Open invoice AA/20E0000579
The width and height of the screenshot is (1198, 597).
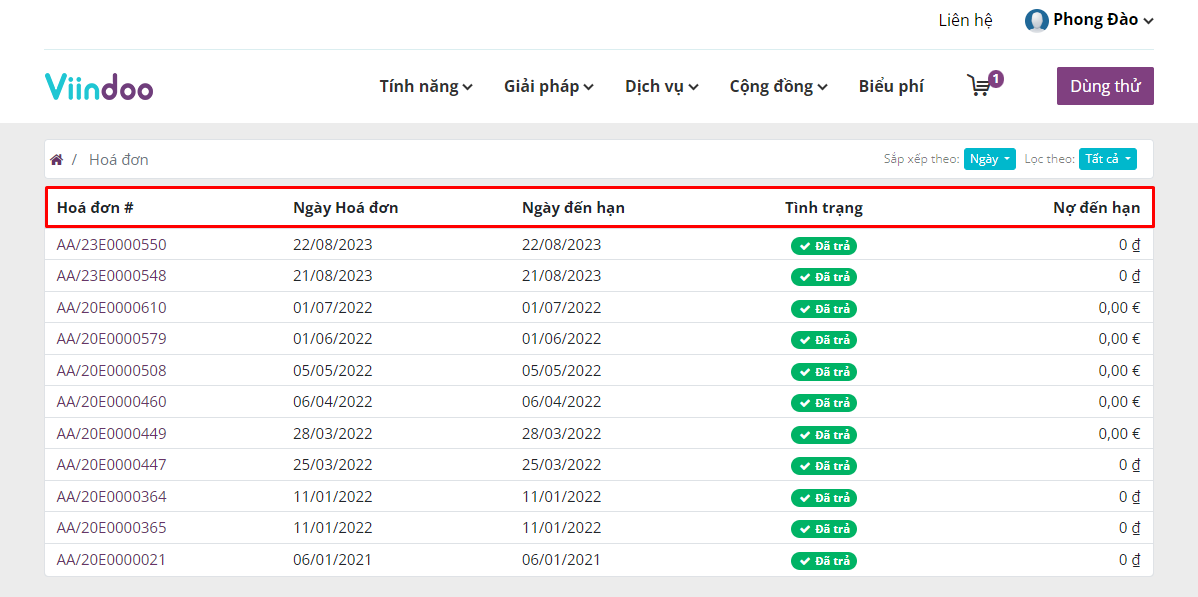(x=112, y=339)
